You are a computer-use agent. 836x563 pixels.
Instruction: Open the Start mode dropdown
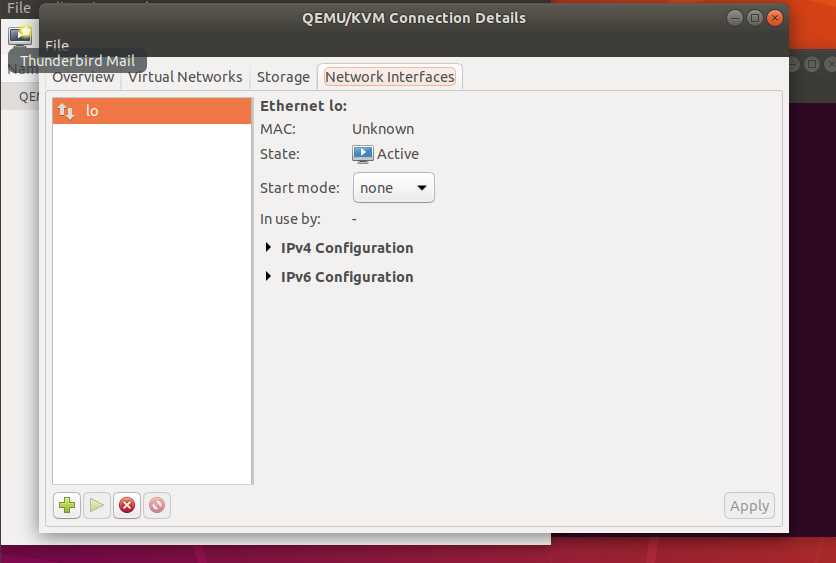[393, 188]
